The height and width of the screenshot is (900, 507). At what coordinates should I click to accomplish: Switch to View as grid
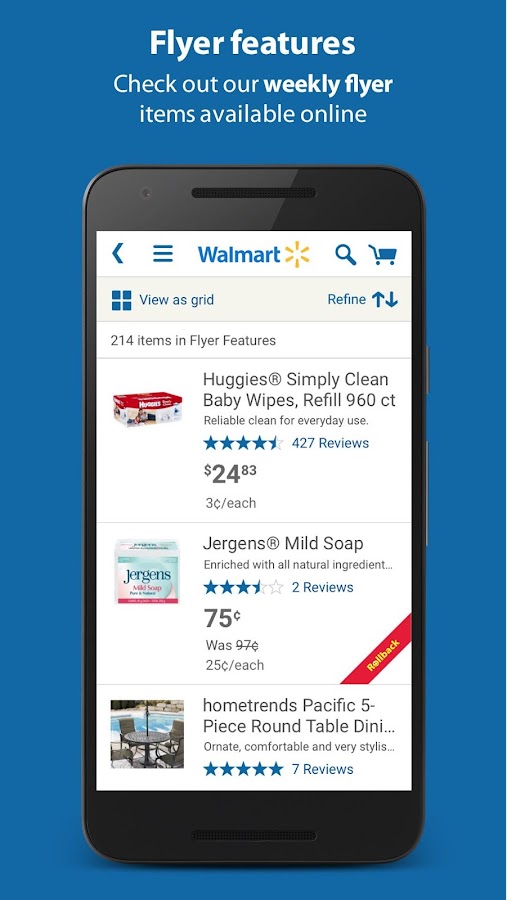tap(176, 300)
